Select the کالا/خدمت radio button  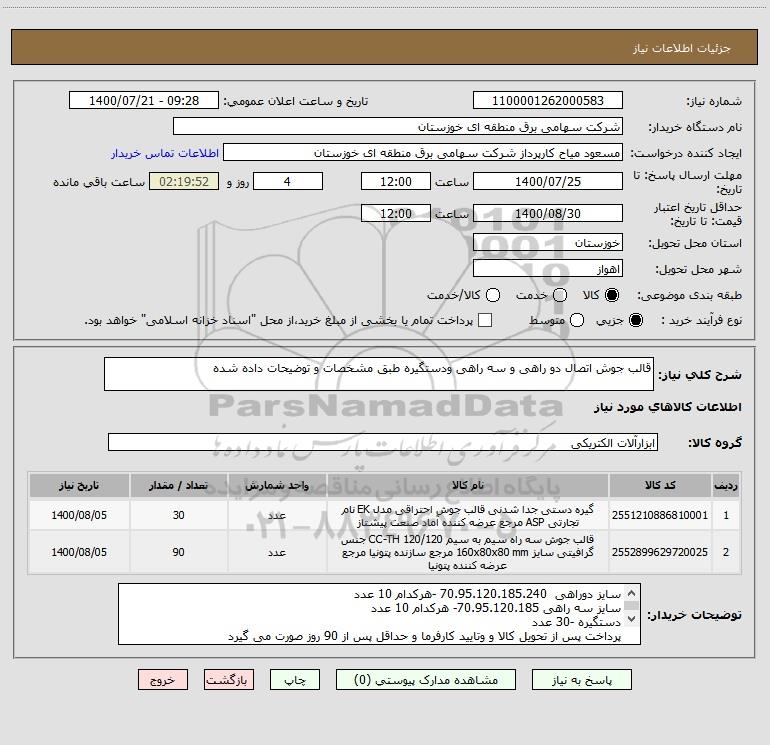point(493,295)
